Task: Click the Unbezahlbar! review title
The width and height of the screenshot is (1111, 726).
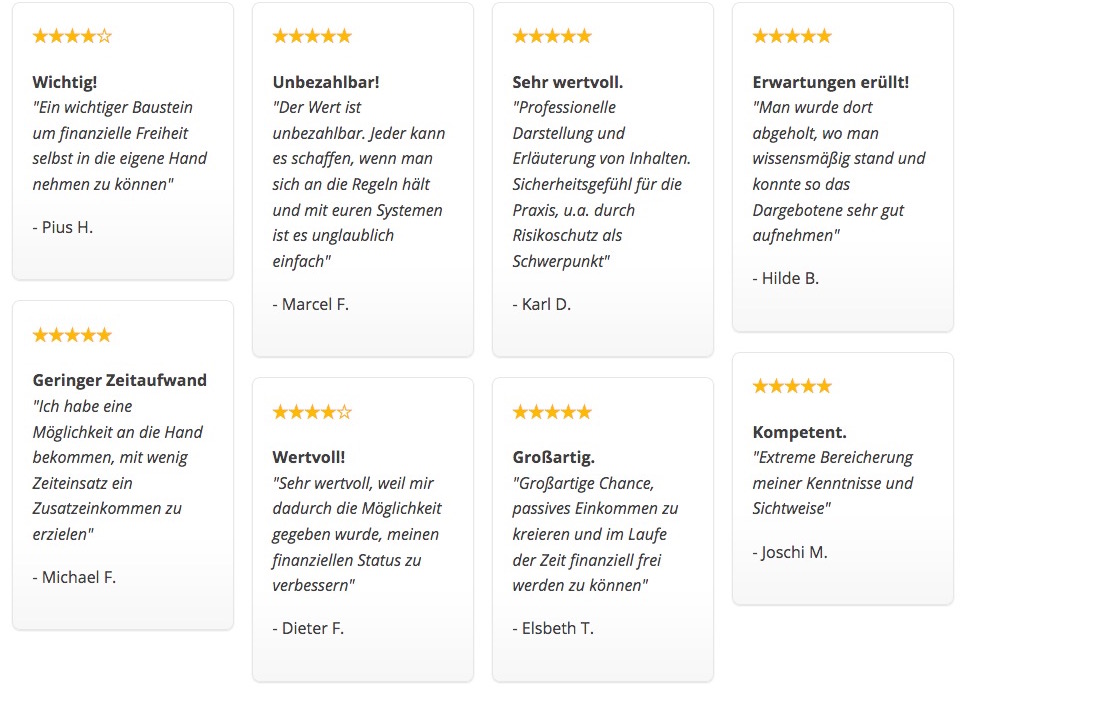Action: [x=326, y=82]
